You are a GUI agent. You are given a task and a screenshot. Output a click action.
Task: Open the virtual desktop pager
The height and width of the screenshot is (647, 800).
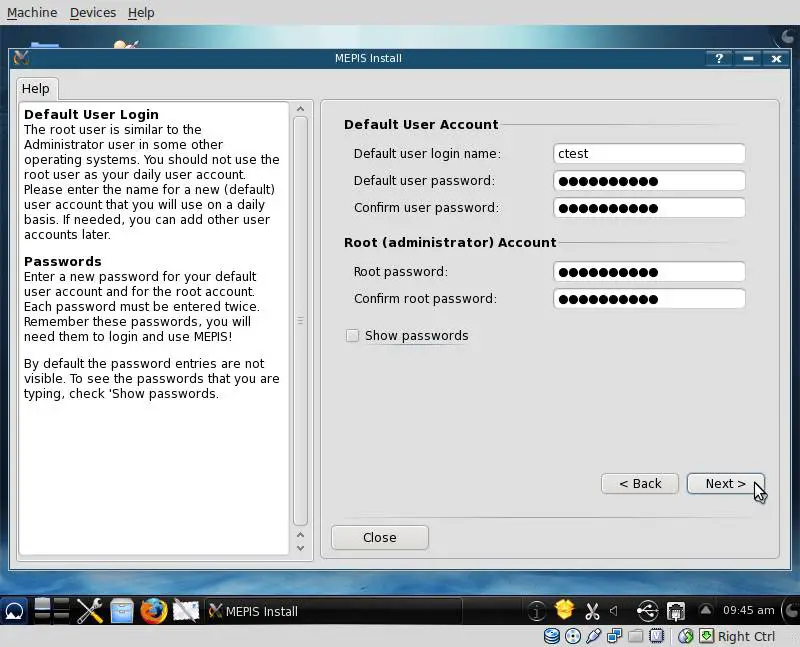tap(52, 611)
